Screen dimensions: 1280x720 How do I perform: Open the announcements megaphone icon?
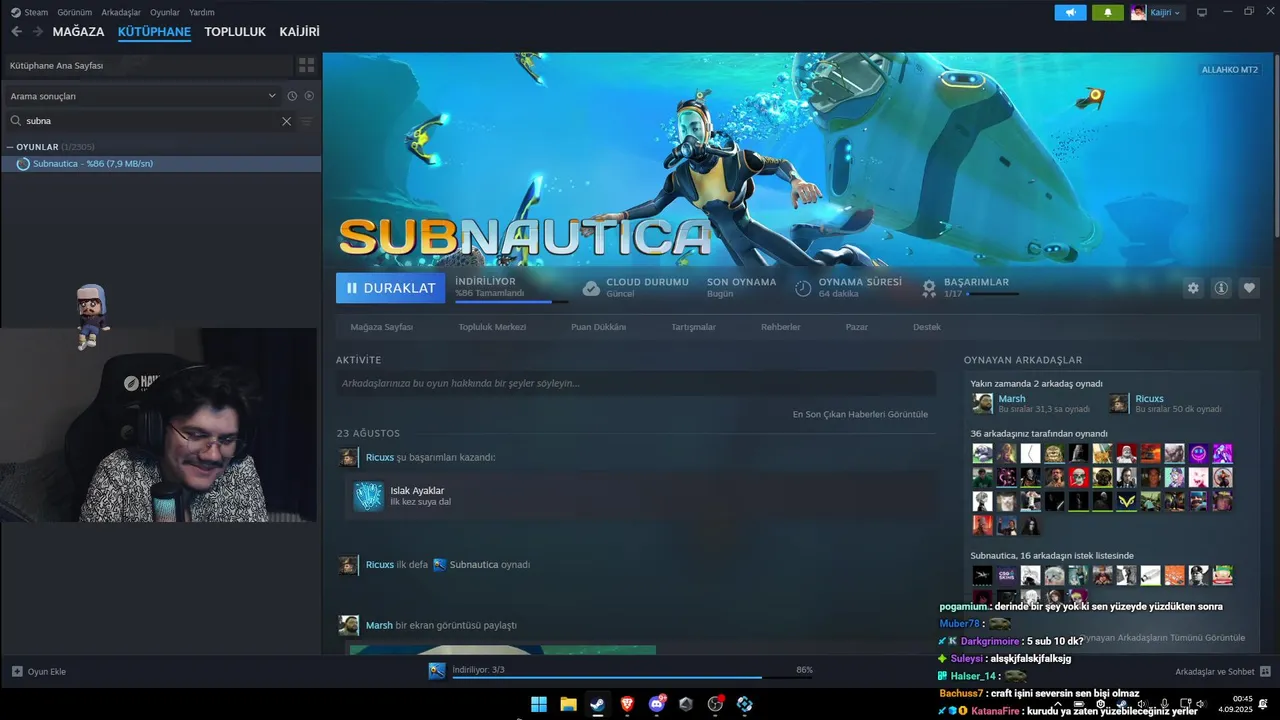[1070, 13]
